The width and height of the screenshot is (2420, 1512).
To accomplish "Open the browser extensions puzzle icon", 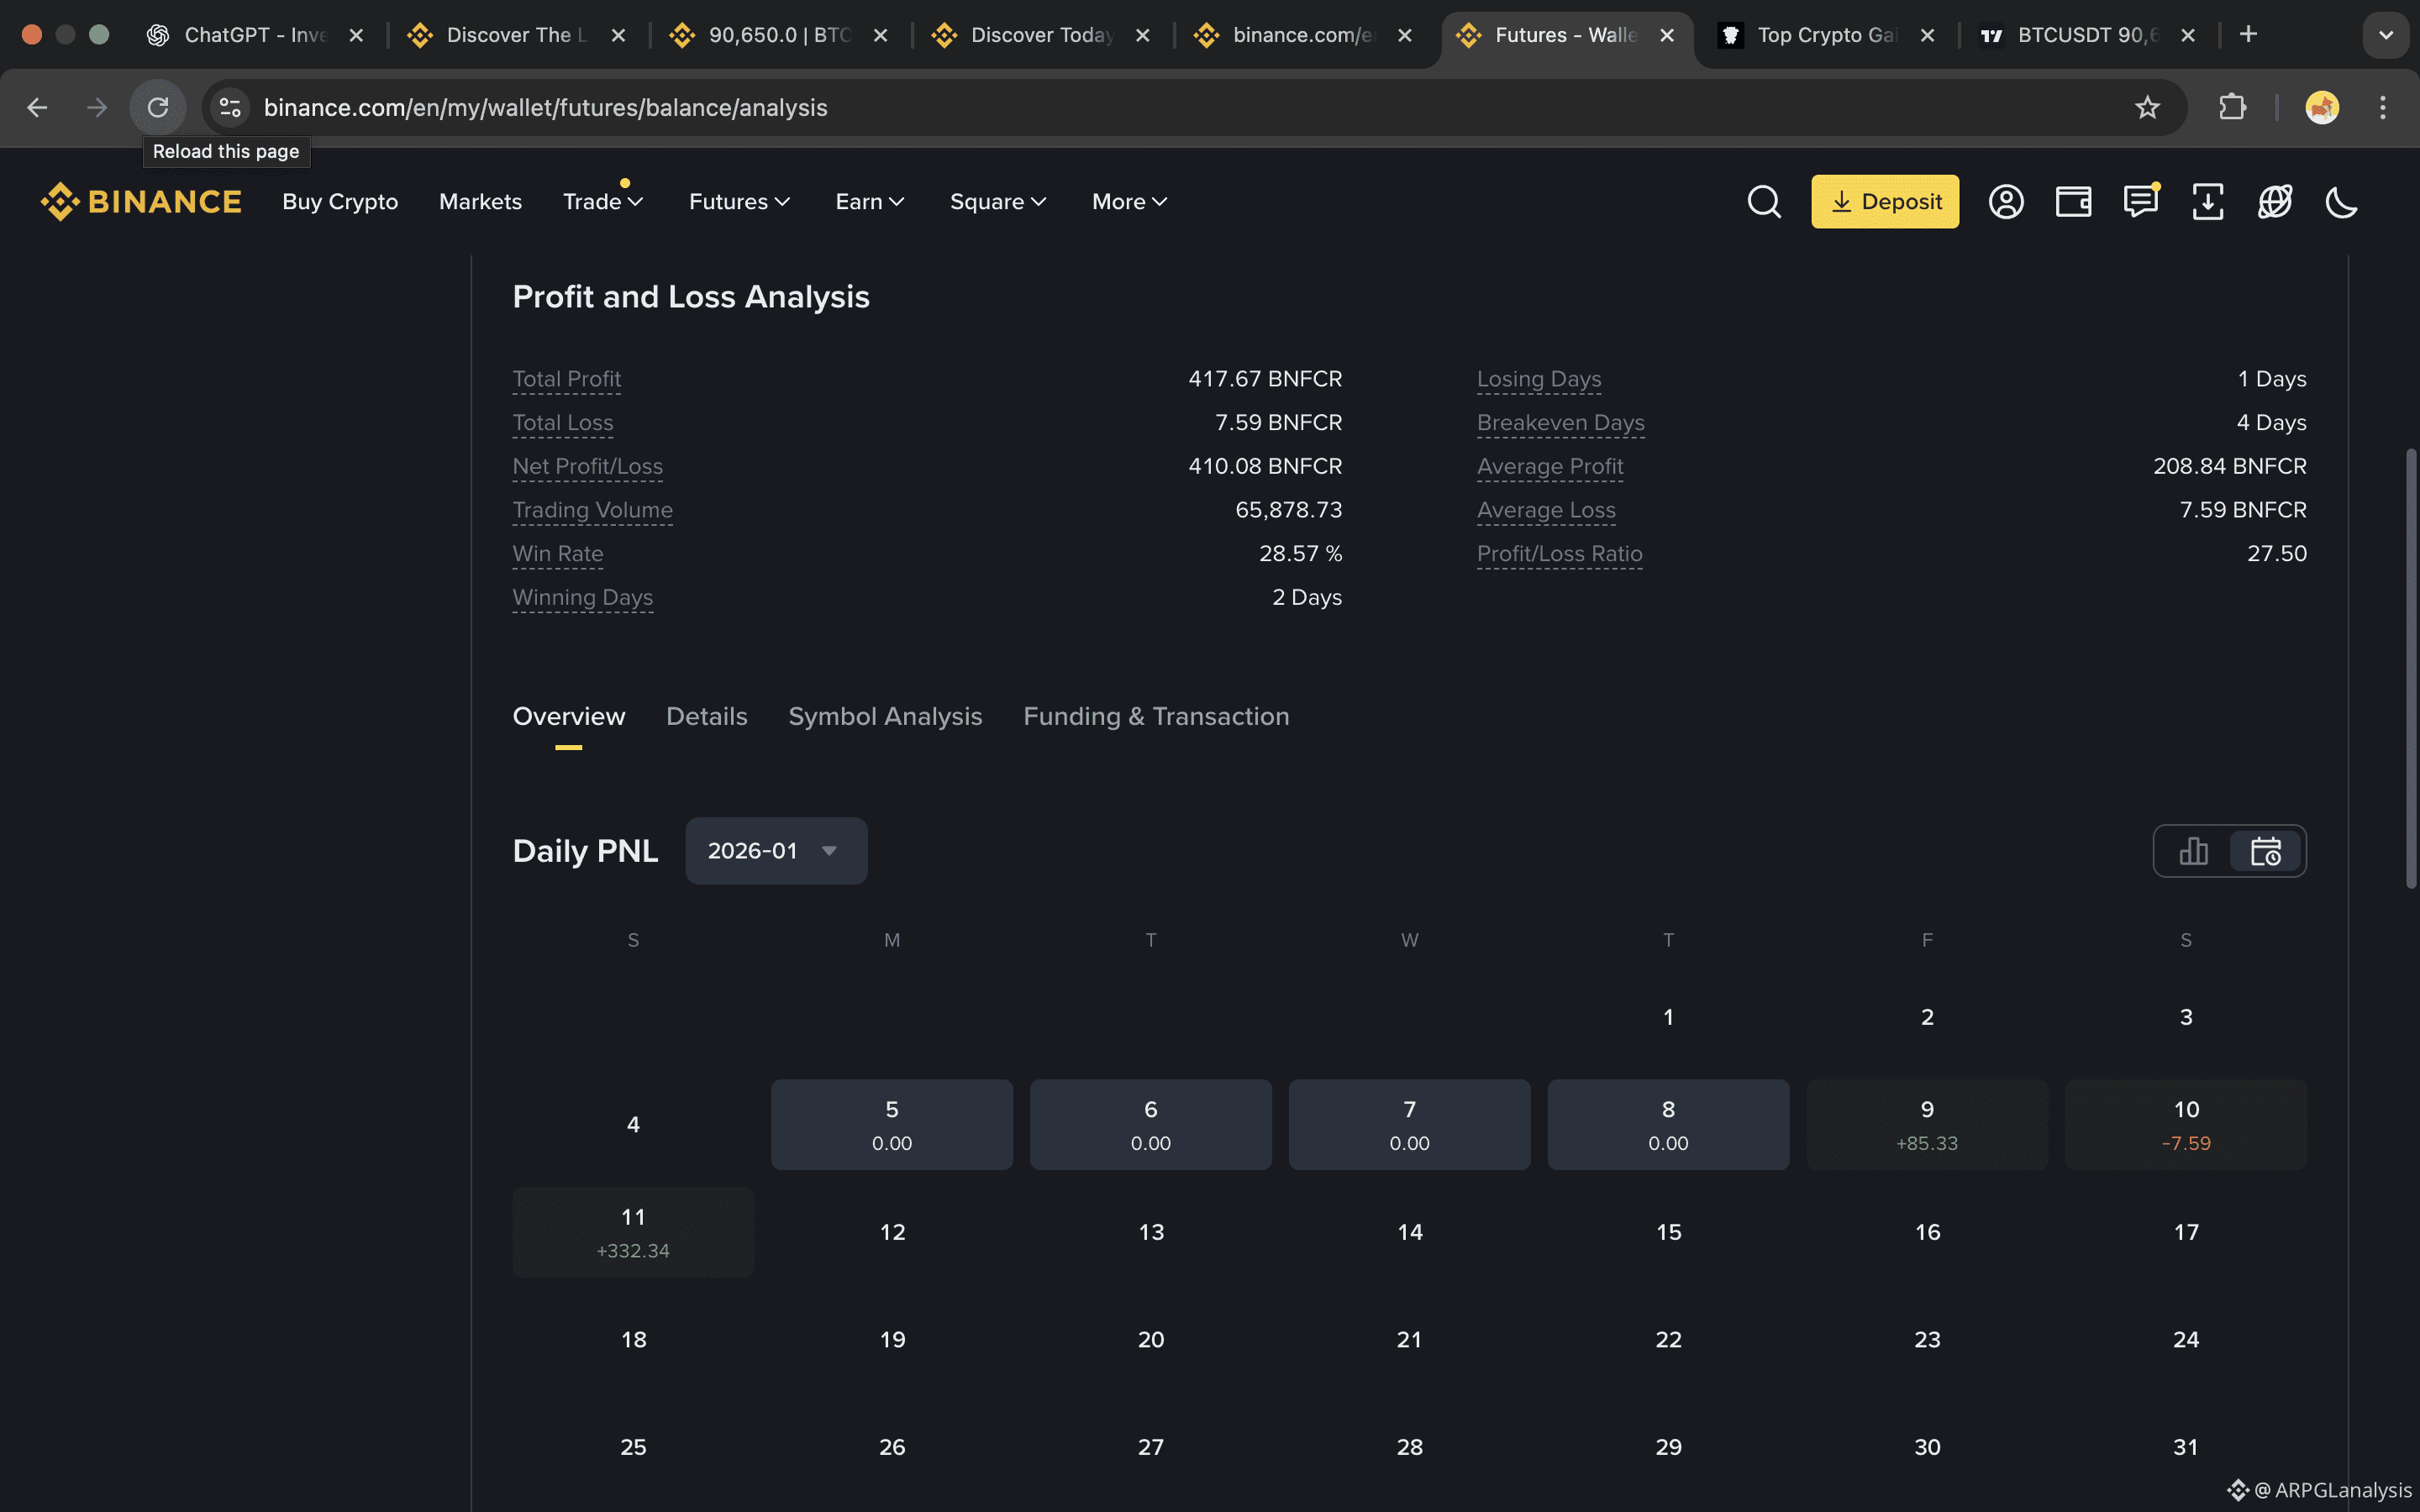I will [2232, 108].
